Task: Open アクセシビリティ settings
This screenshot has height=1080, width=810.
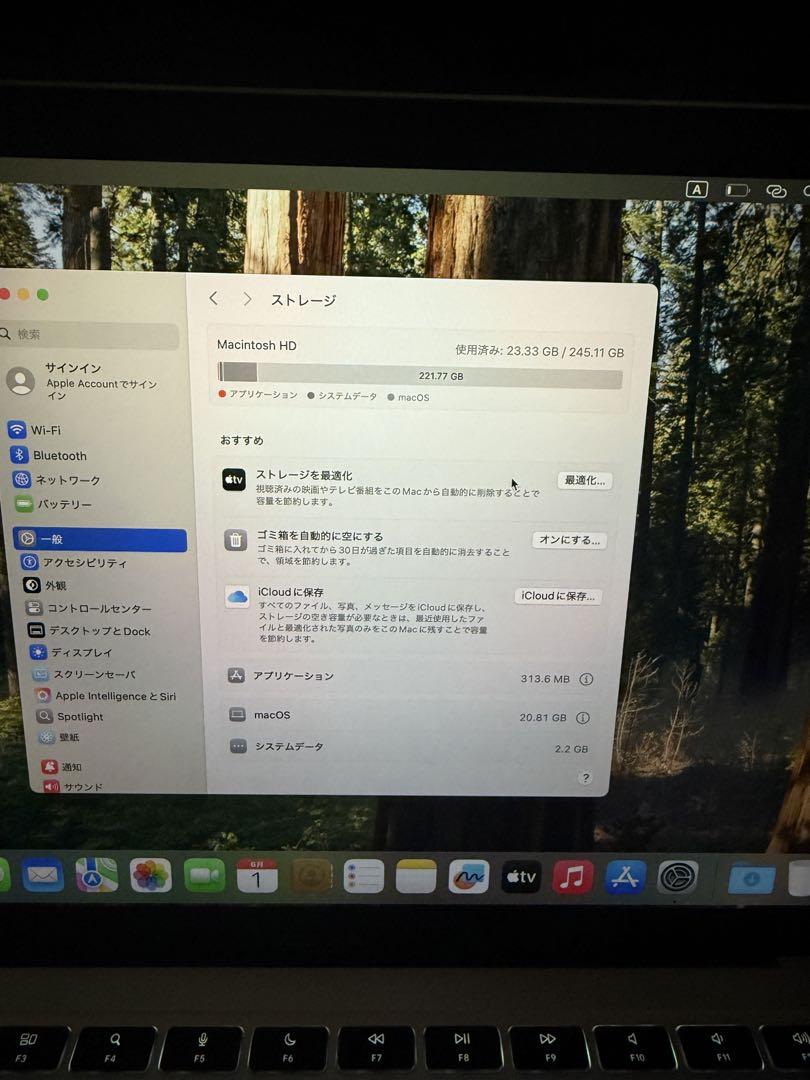Action: click(x=74, y=562)
